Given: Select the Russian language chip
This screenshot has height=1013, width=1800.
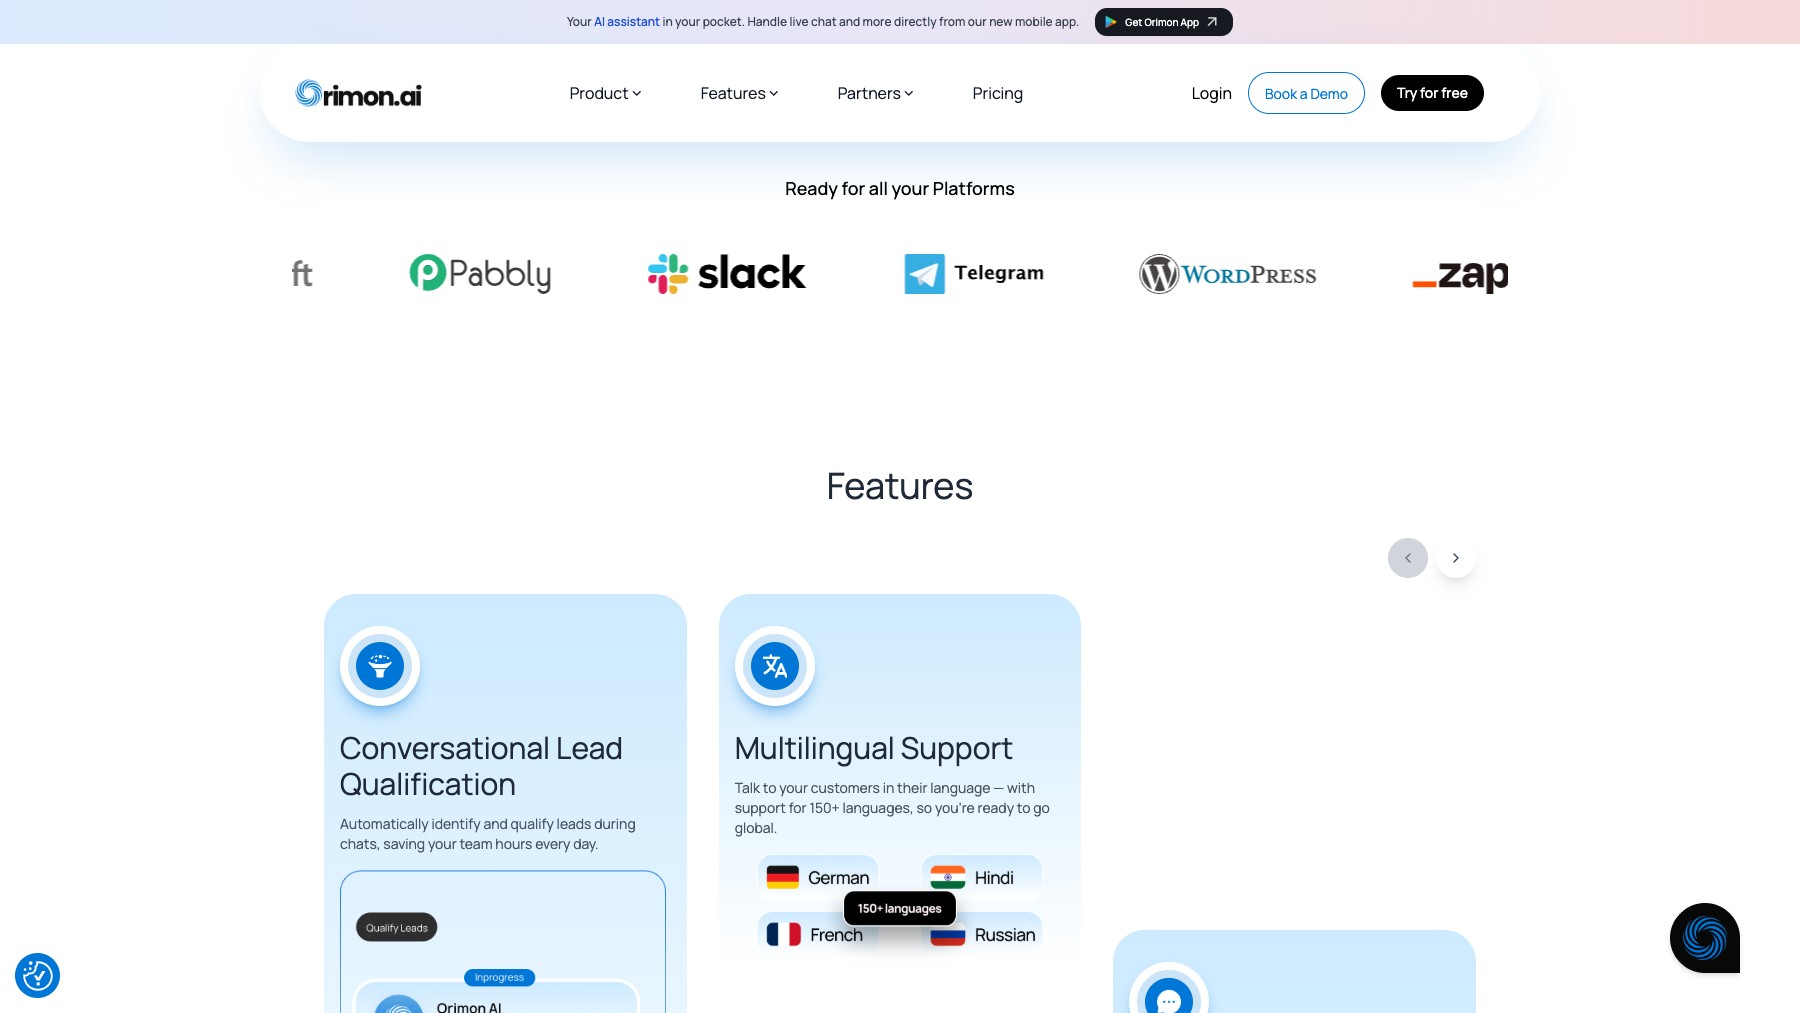Looking at the screenshot, I should point(984,934).
